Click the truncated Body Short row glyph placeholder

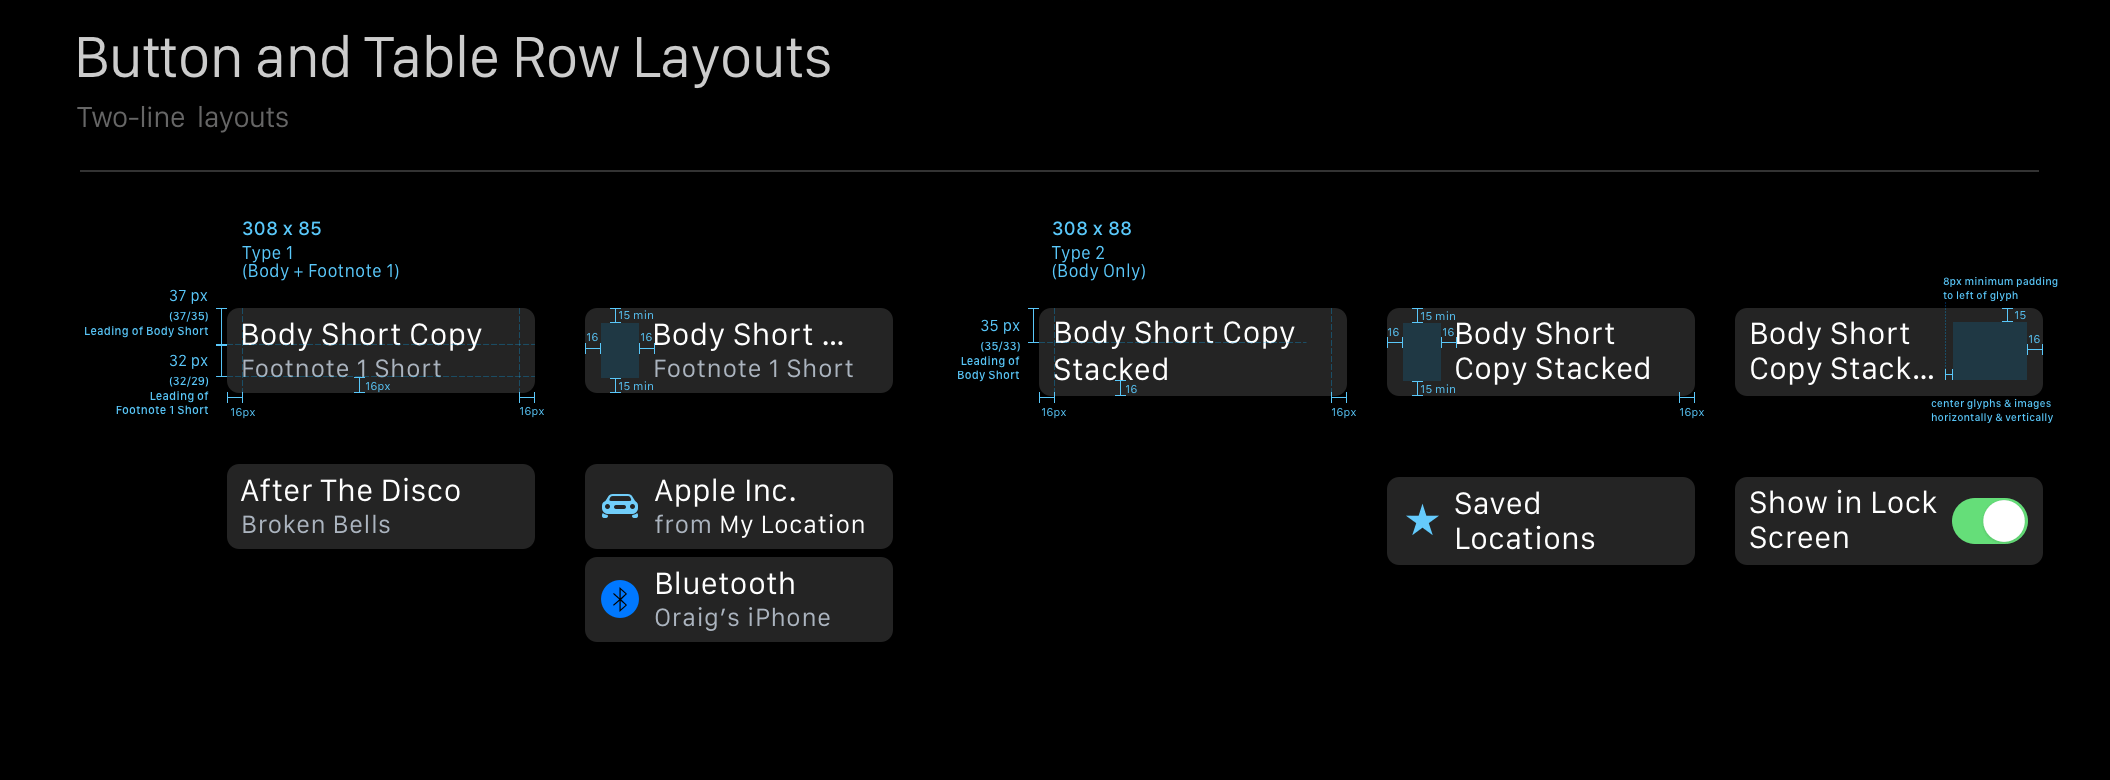pos(621,351)
